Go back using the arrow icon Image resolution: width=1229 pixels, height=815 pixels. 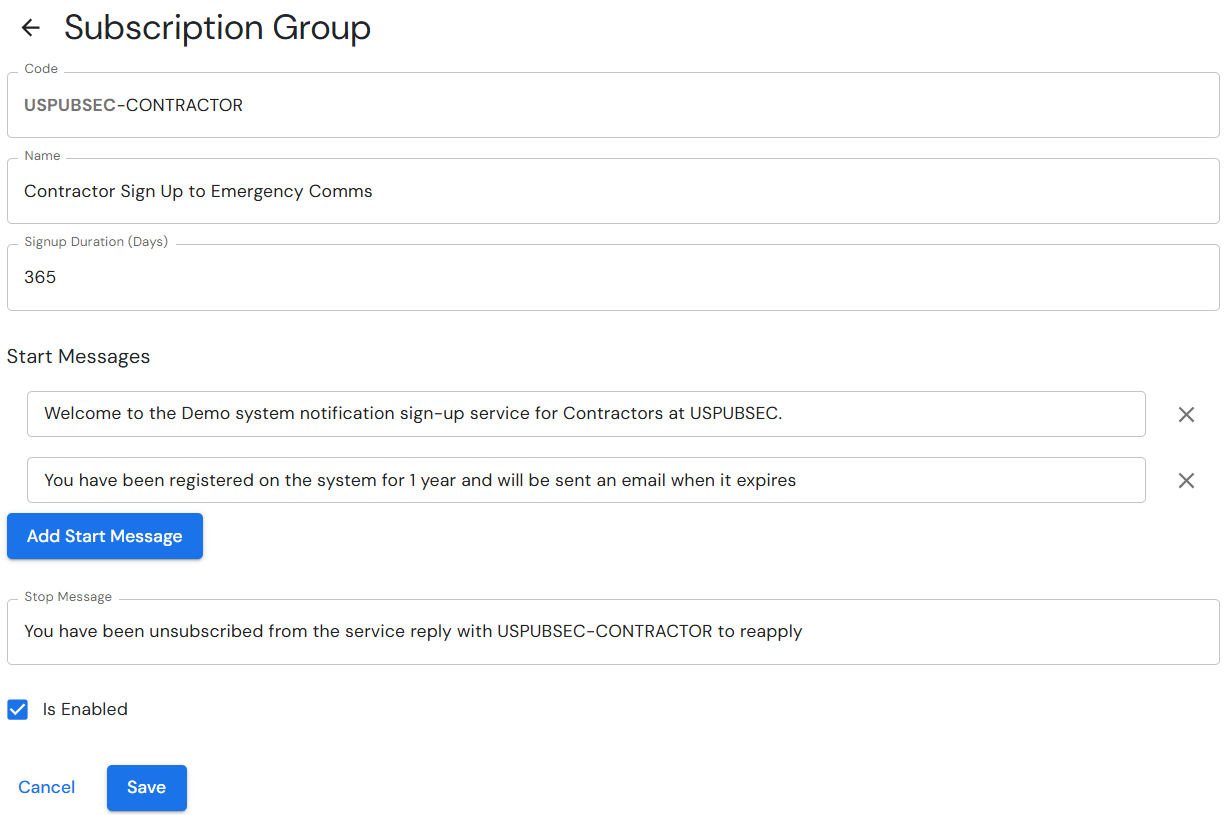point(31,28)
